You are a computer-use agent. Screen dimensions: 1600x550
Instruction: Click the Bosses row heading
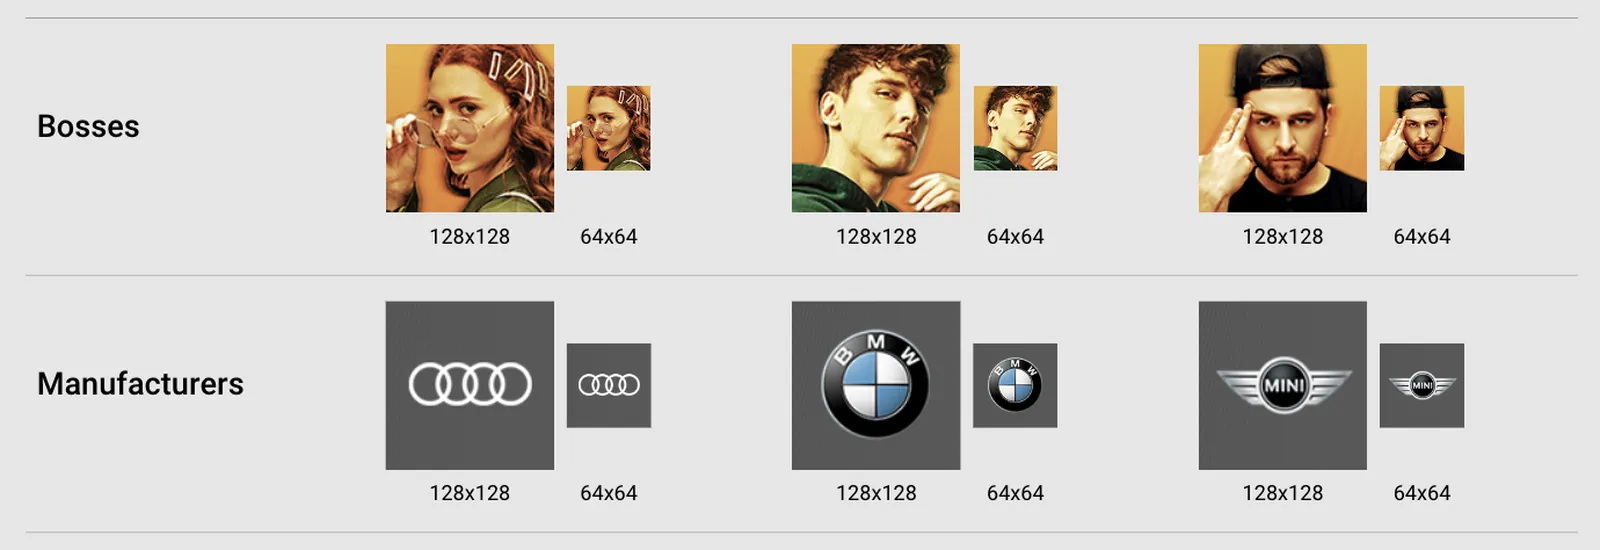pos(88,127)
